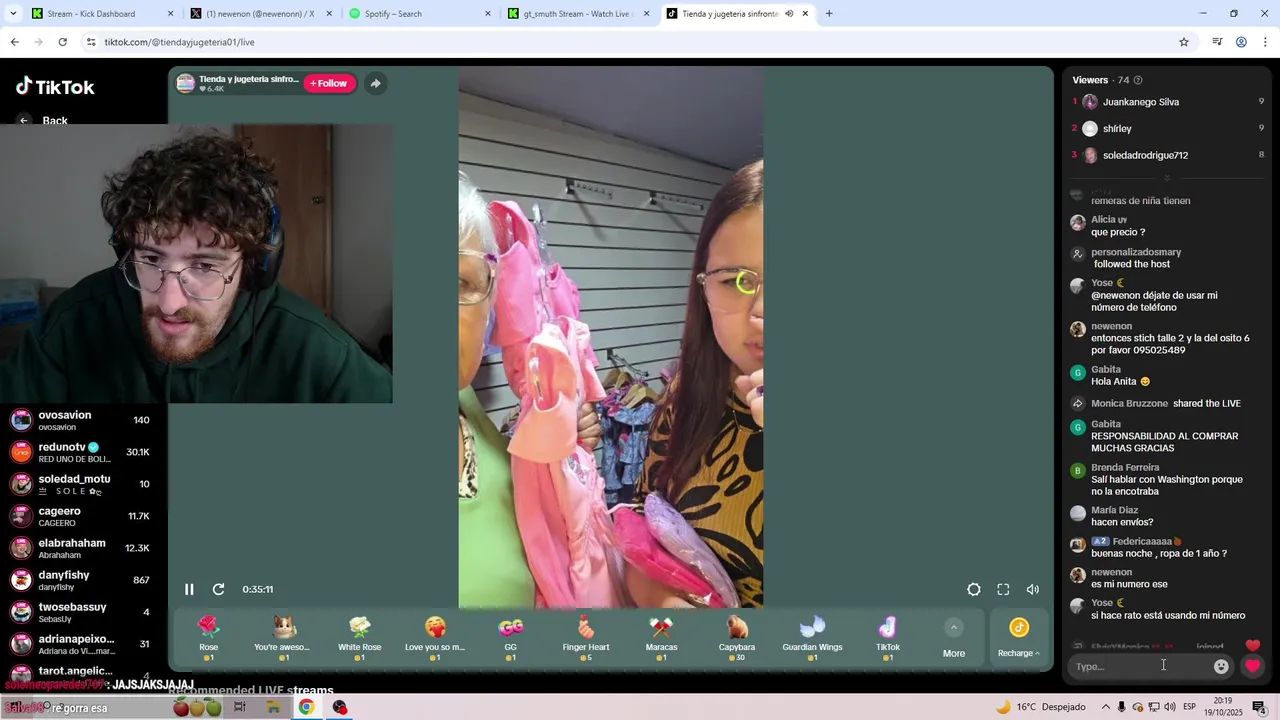Bookmark this page with the star
The height and width of the screenshot is (720, 1280).
1184,42
